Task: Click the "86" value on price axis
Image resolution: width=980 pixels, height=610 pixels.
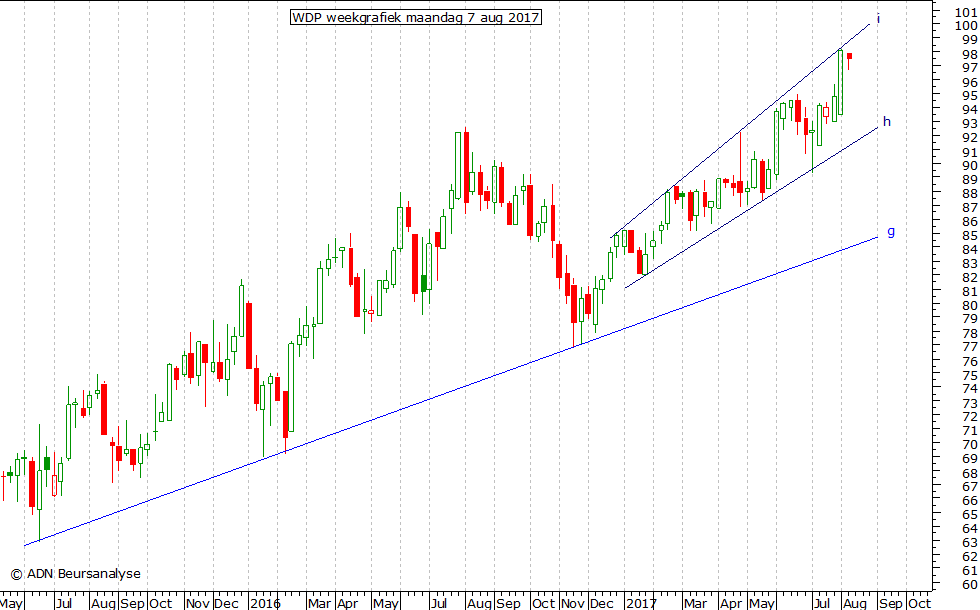Action: (x=970, y=221)
